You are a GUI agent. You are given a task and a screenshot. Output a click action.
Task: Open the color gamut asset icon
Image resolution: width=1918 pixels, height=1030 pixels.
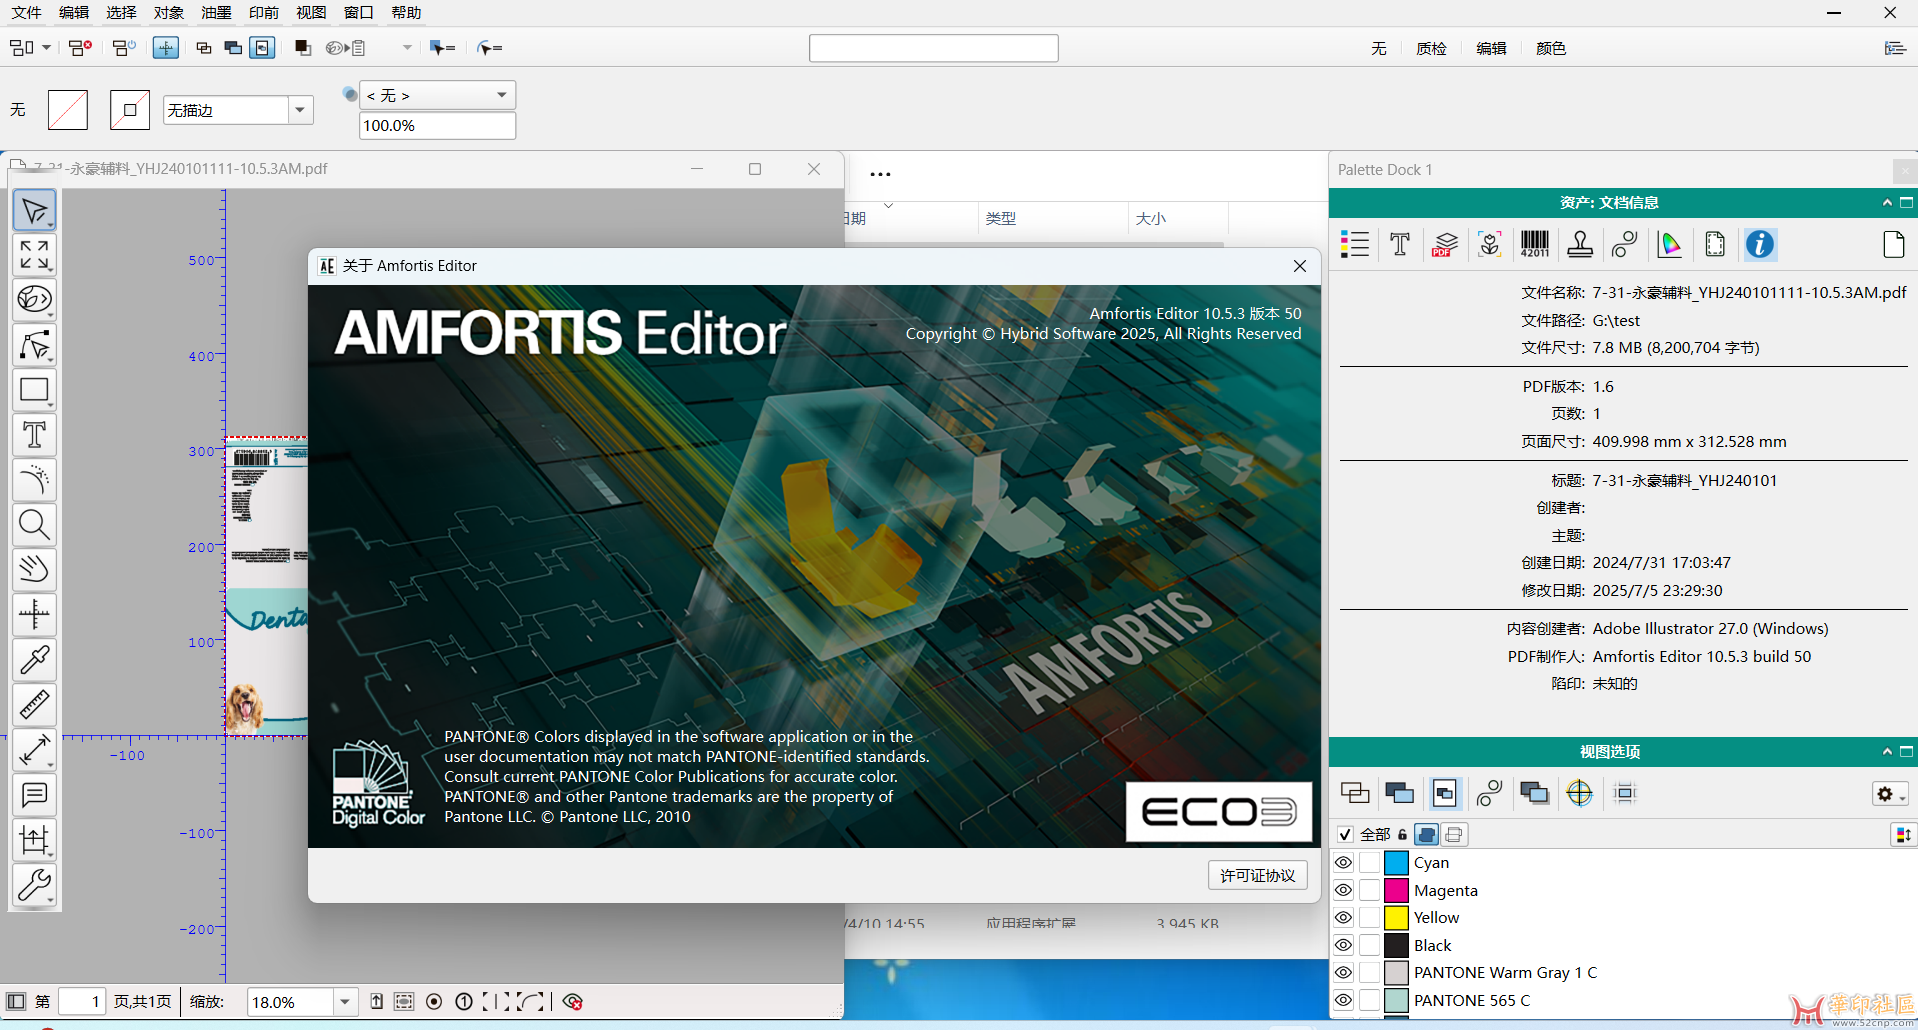click(1669, 244)
